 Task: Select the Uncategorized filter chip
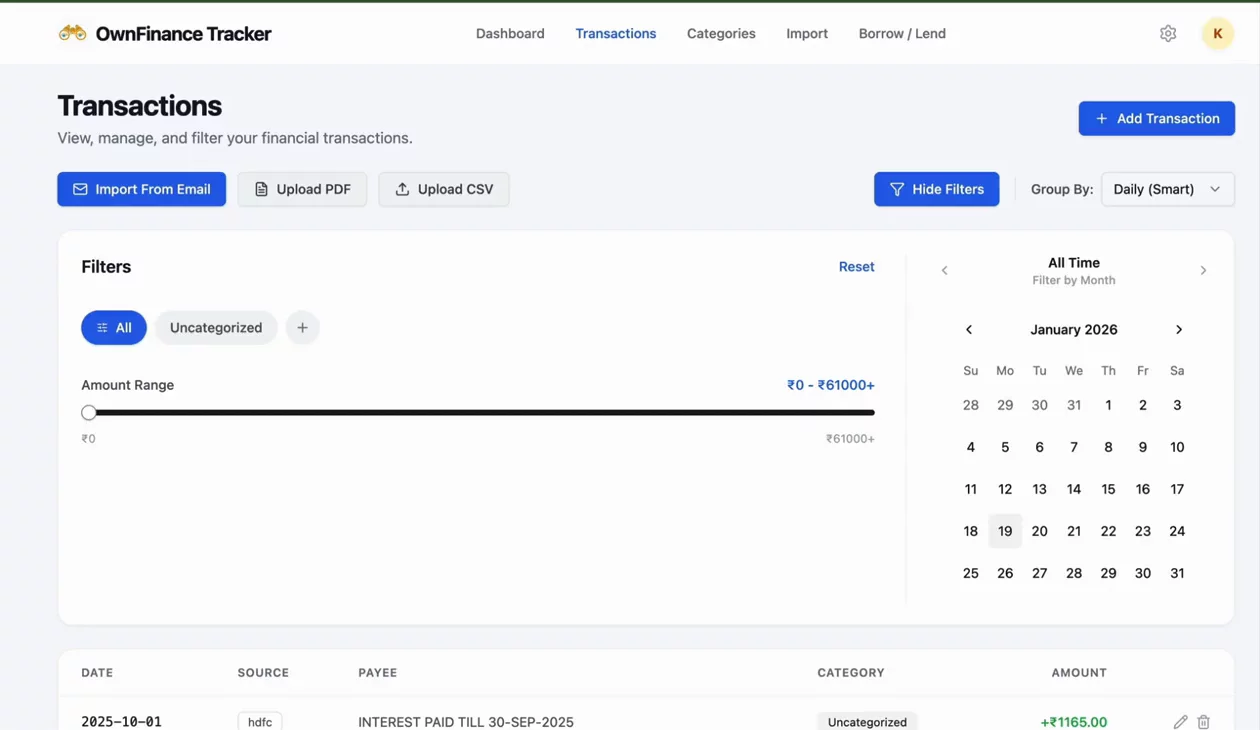tap(216, 328)
